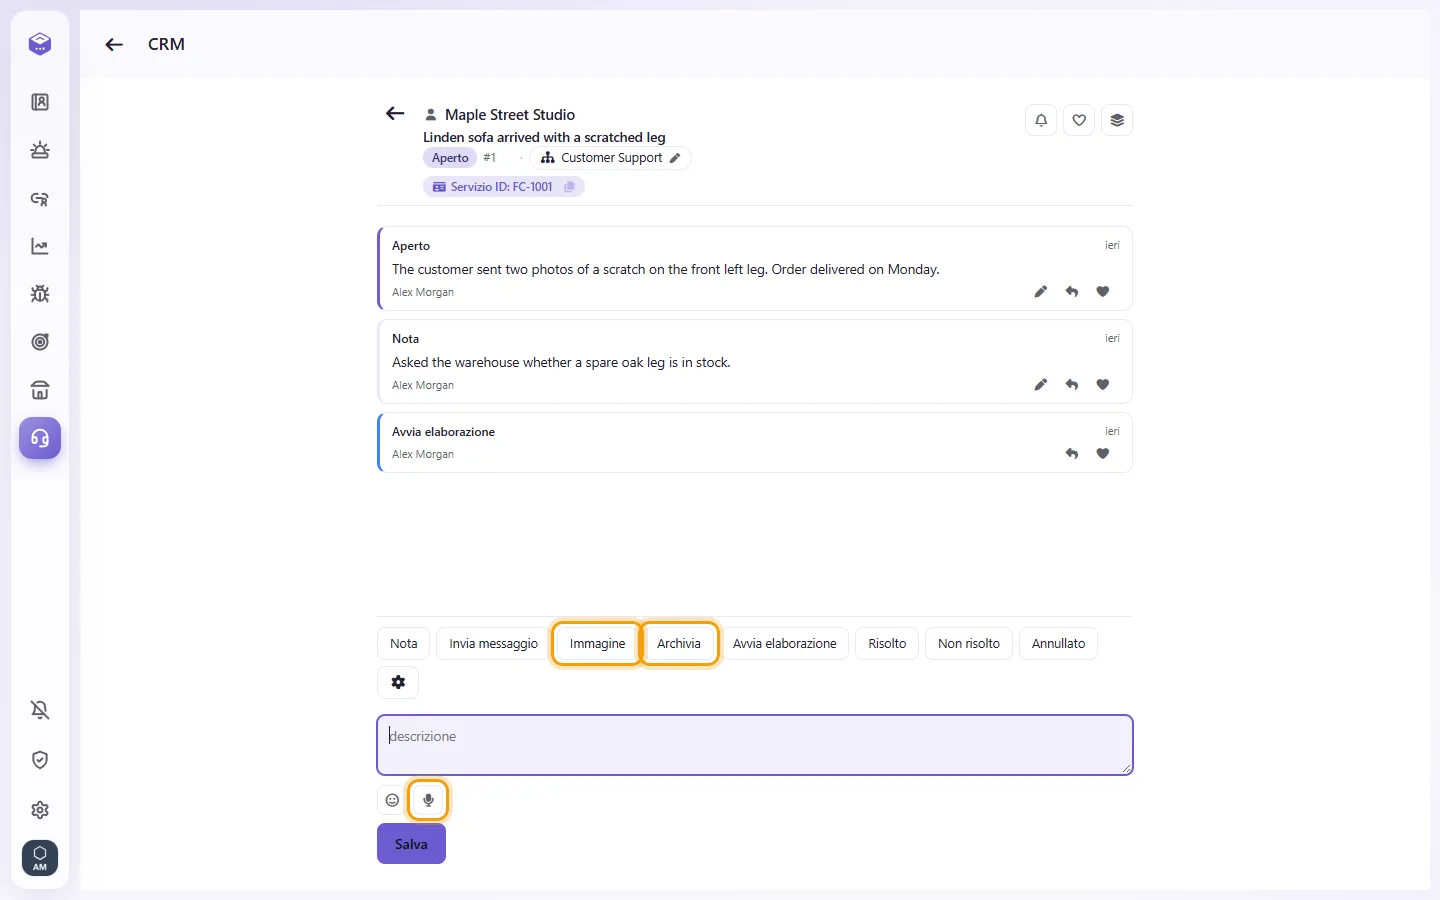Open the bug icon in the sidebar
1440x900 pixels.
click(40, 294)
